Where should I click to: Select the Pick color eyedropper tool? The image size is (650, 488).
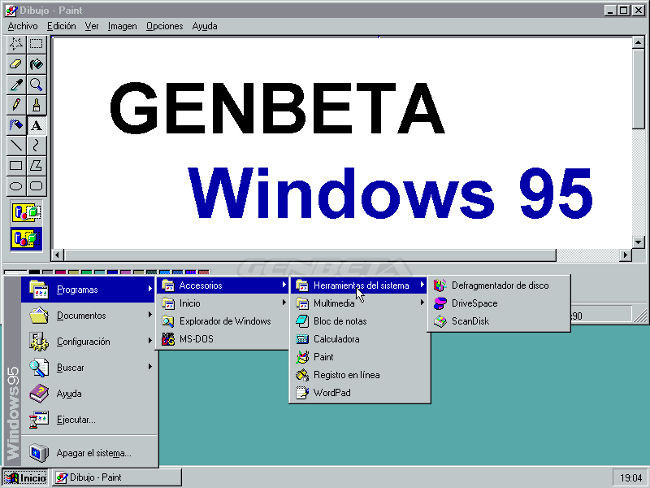[x=16, y=85]
